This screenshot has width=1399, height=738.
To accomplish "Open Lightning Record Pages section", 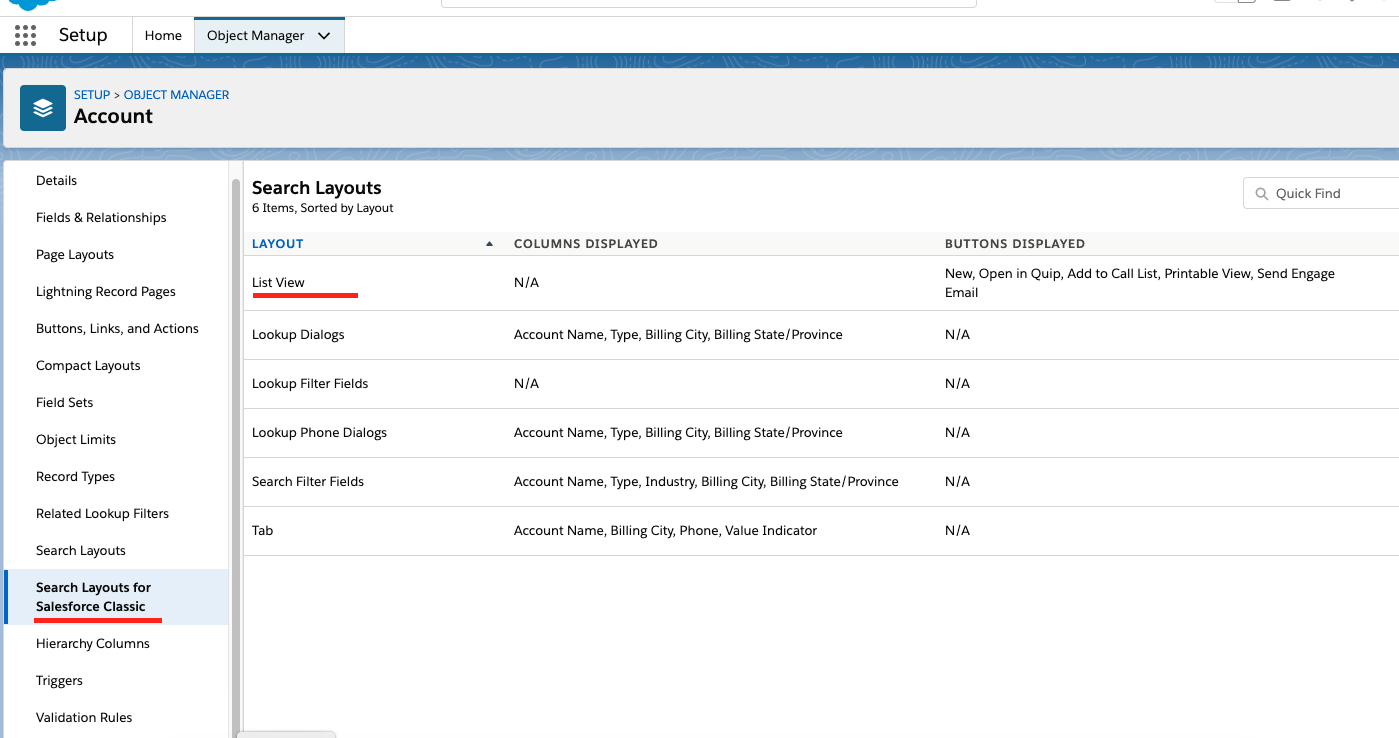I will coord(106,292).
